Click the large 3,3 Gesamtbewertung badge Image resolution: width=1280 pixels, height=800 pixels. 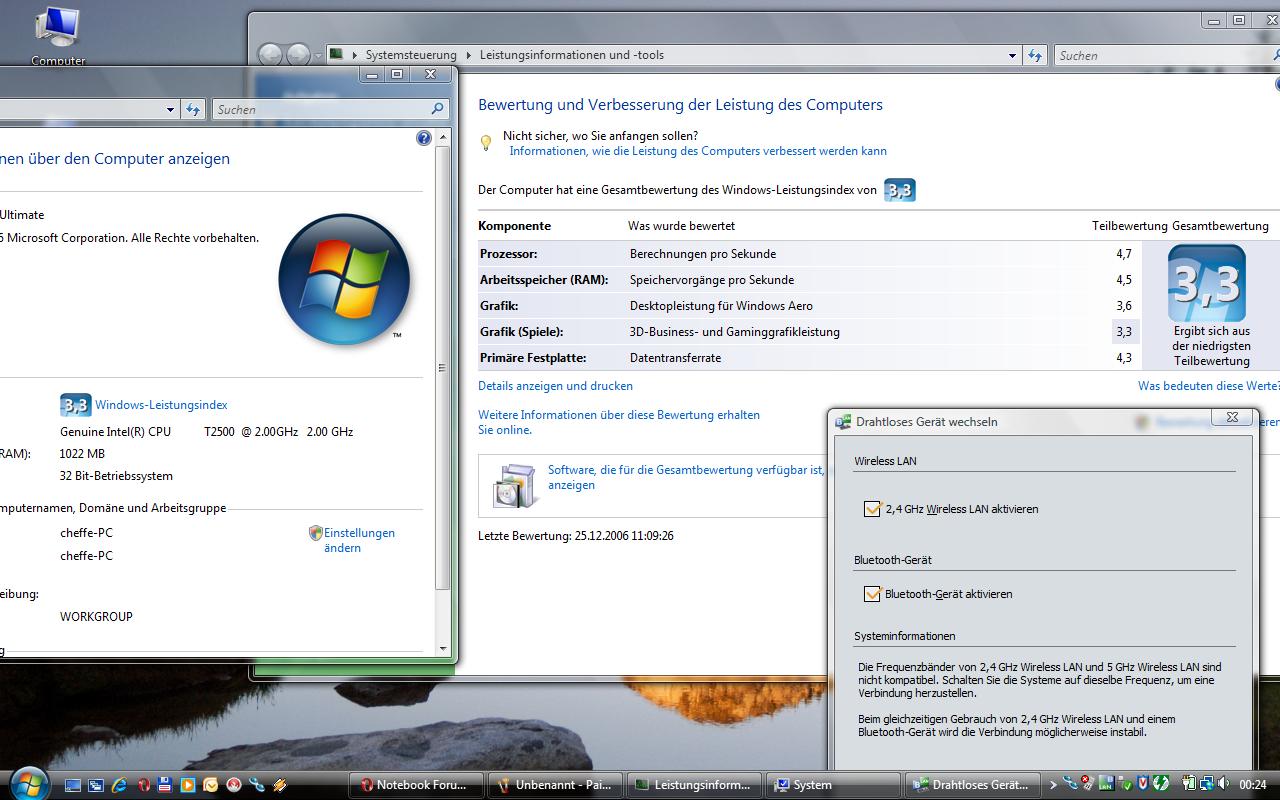click(1207, 283)
